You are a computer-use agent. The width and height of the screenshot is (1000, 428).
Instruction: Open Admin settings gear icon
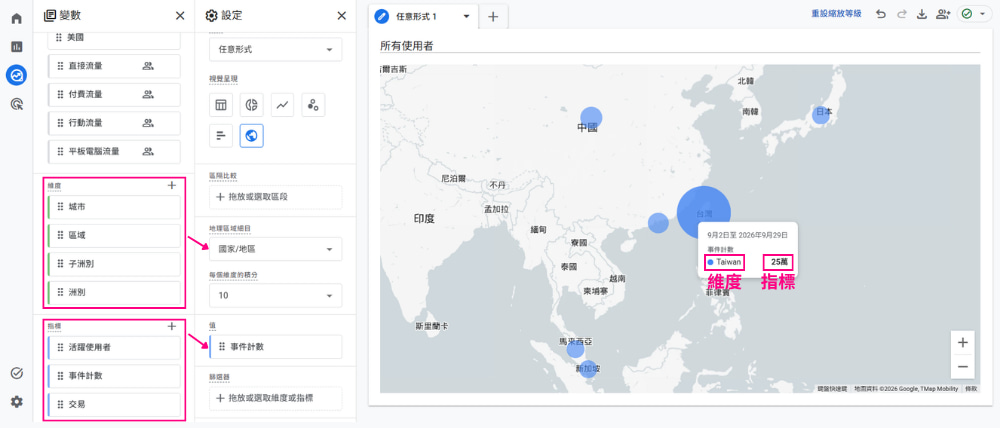click(x=17, y=402)
